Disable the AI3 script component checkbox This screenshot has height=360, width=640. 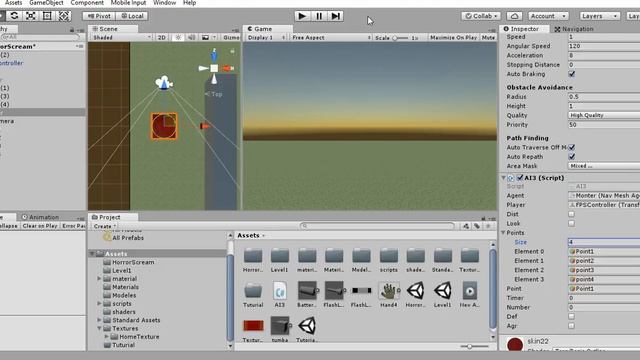pos(520,178)
